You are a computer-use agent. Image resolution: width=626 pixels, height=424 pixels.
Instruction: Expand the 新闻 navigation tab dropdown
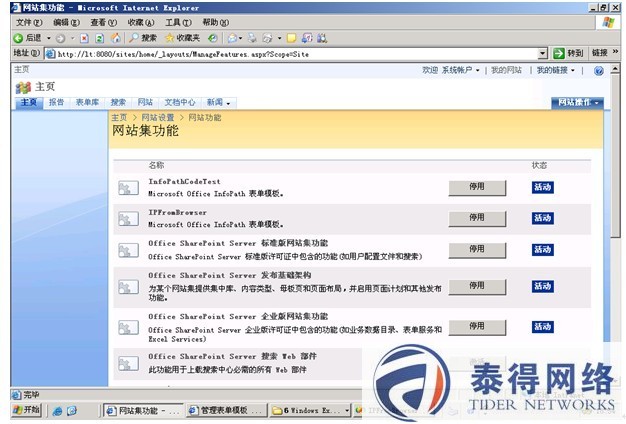pyautogui.click(x=228, y=103)
